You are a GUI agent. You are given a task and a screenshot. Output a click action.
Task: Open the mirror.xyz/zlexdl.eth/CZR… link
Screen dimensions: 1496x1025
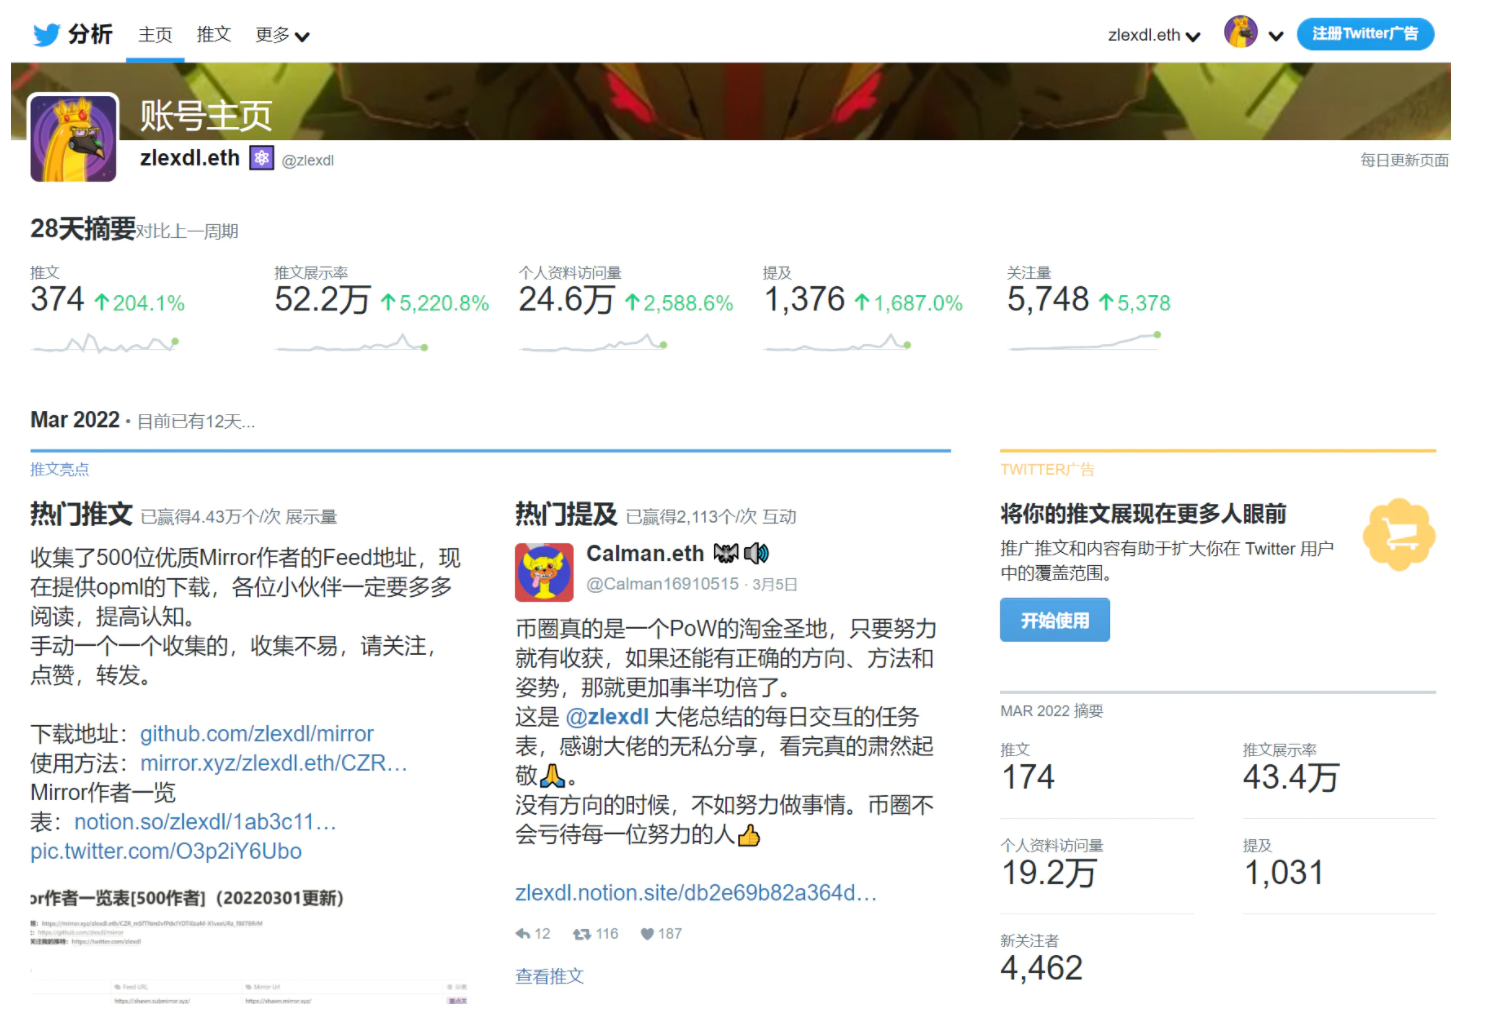[274, 763]
